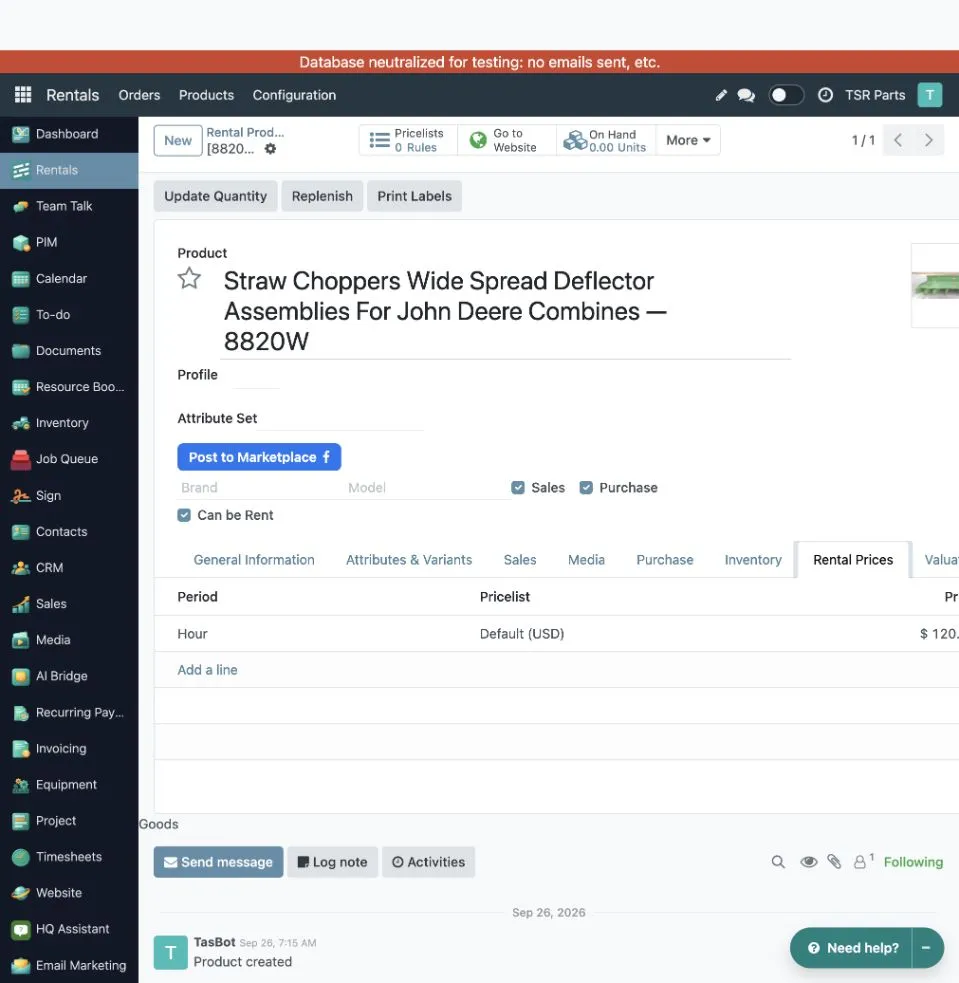Open the PIM app in sidebar
Viewport: 959px width, 983px height.
tap(69, 243)
